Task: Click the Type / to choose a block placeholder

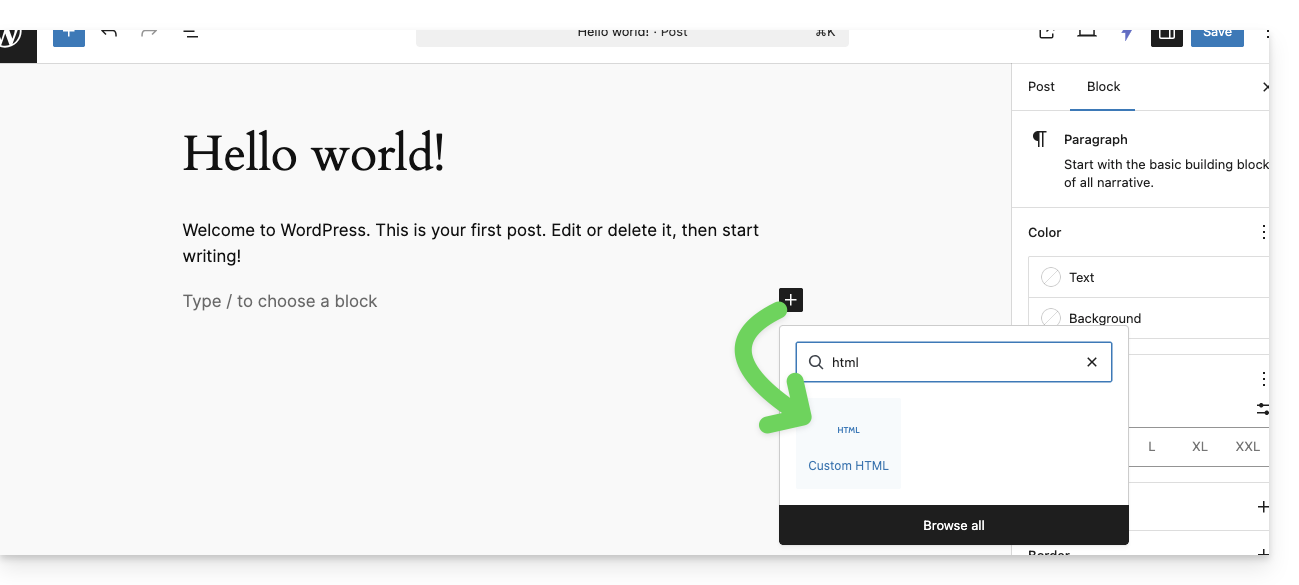Action: click(280, 301)
